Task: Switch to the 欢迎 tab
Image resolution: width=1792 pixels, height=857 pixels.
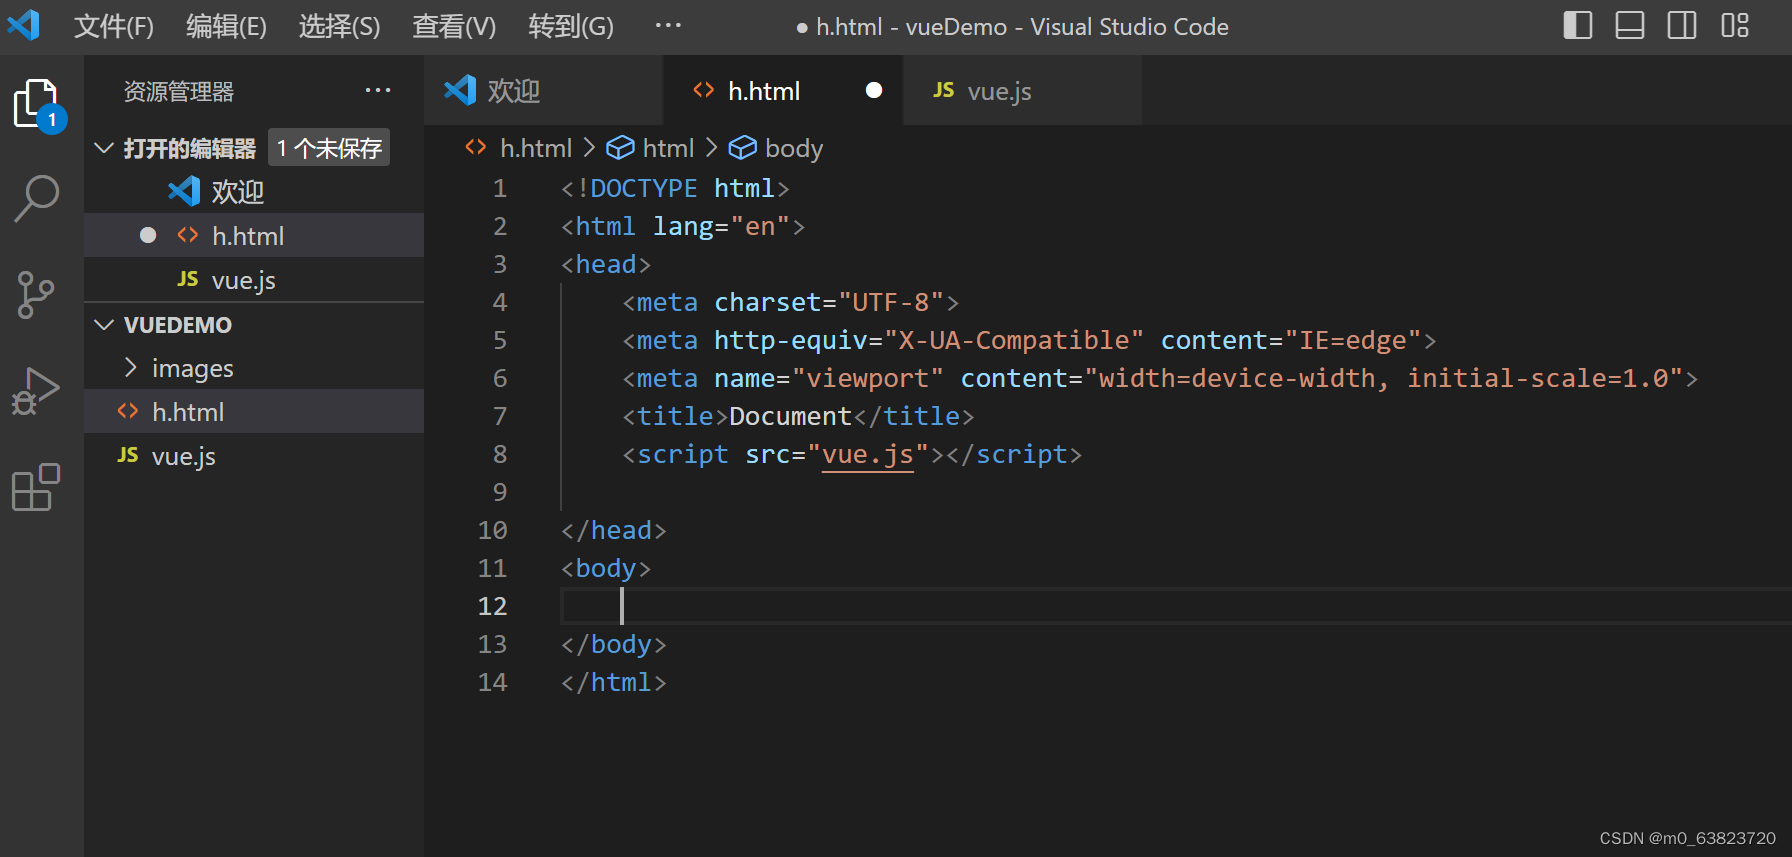Action: [x=543, y=90]
